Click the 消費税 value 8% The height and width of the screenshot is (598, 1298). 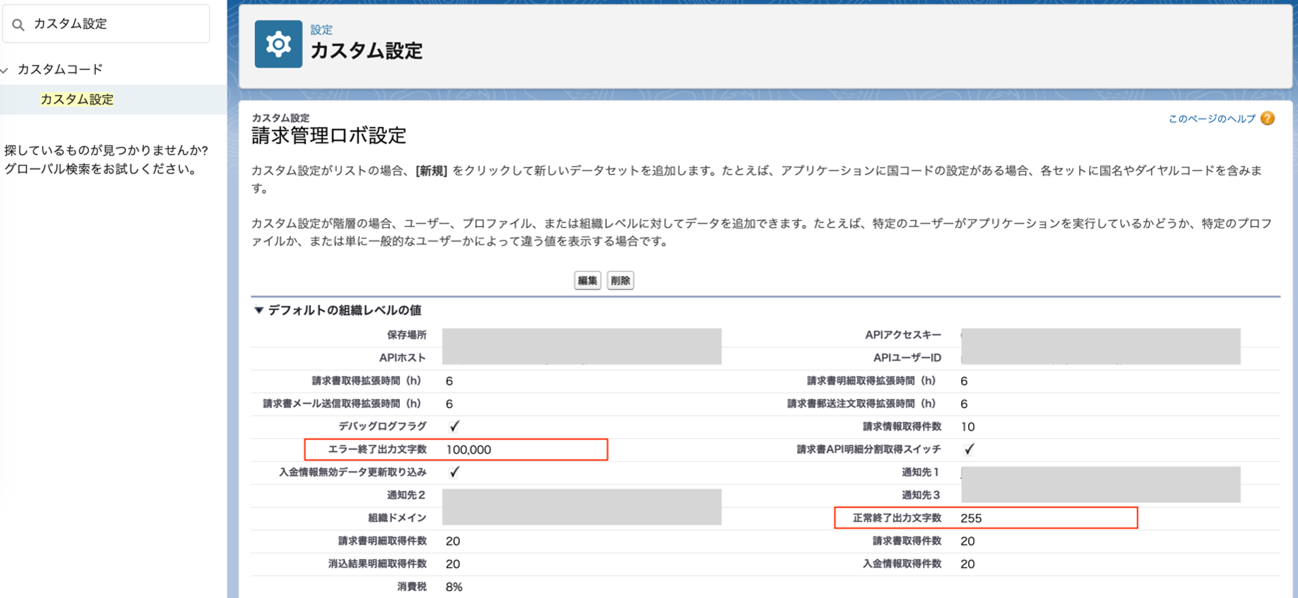pos(454,587)
